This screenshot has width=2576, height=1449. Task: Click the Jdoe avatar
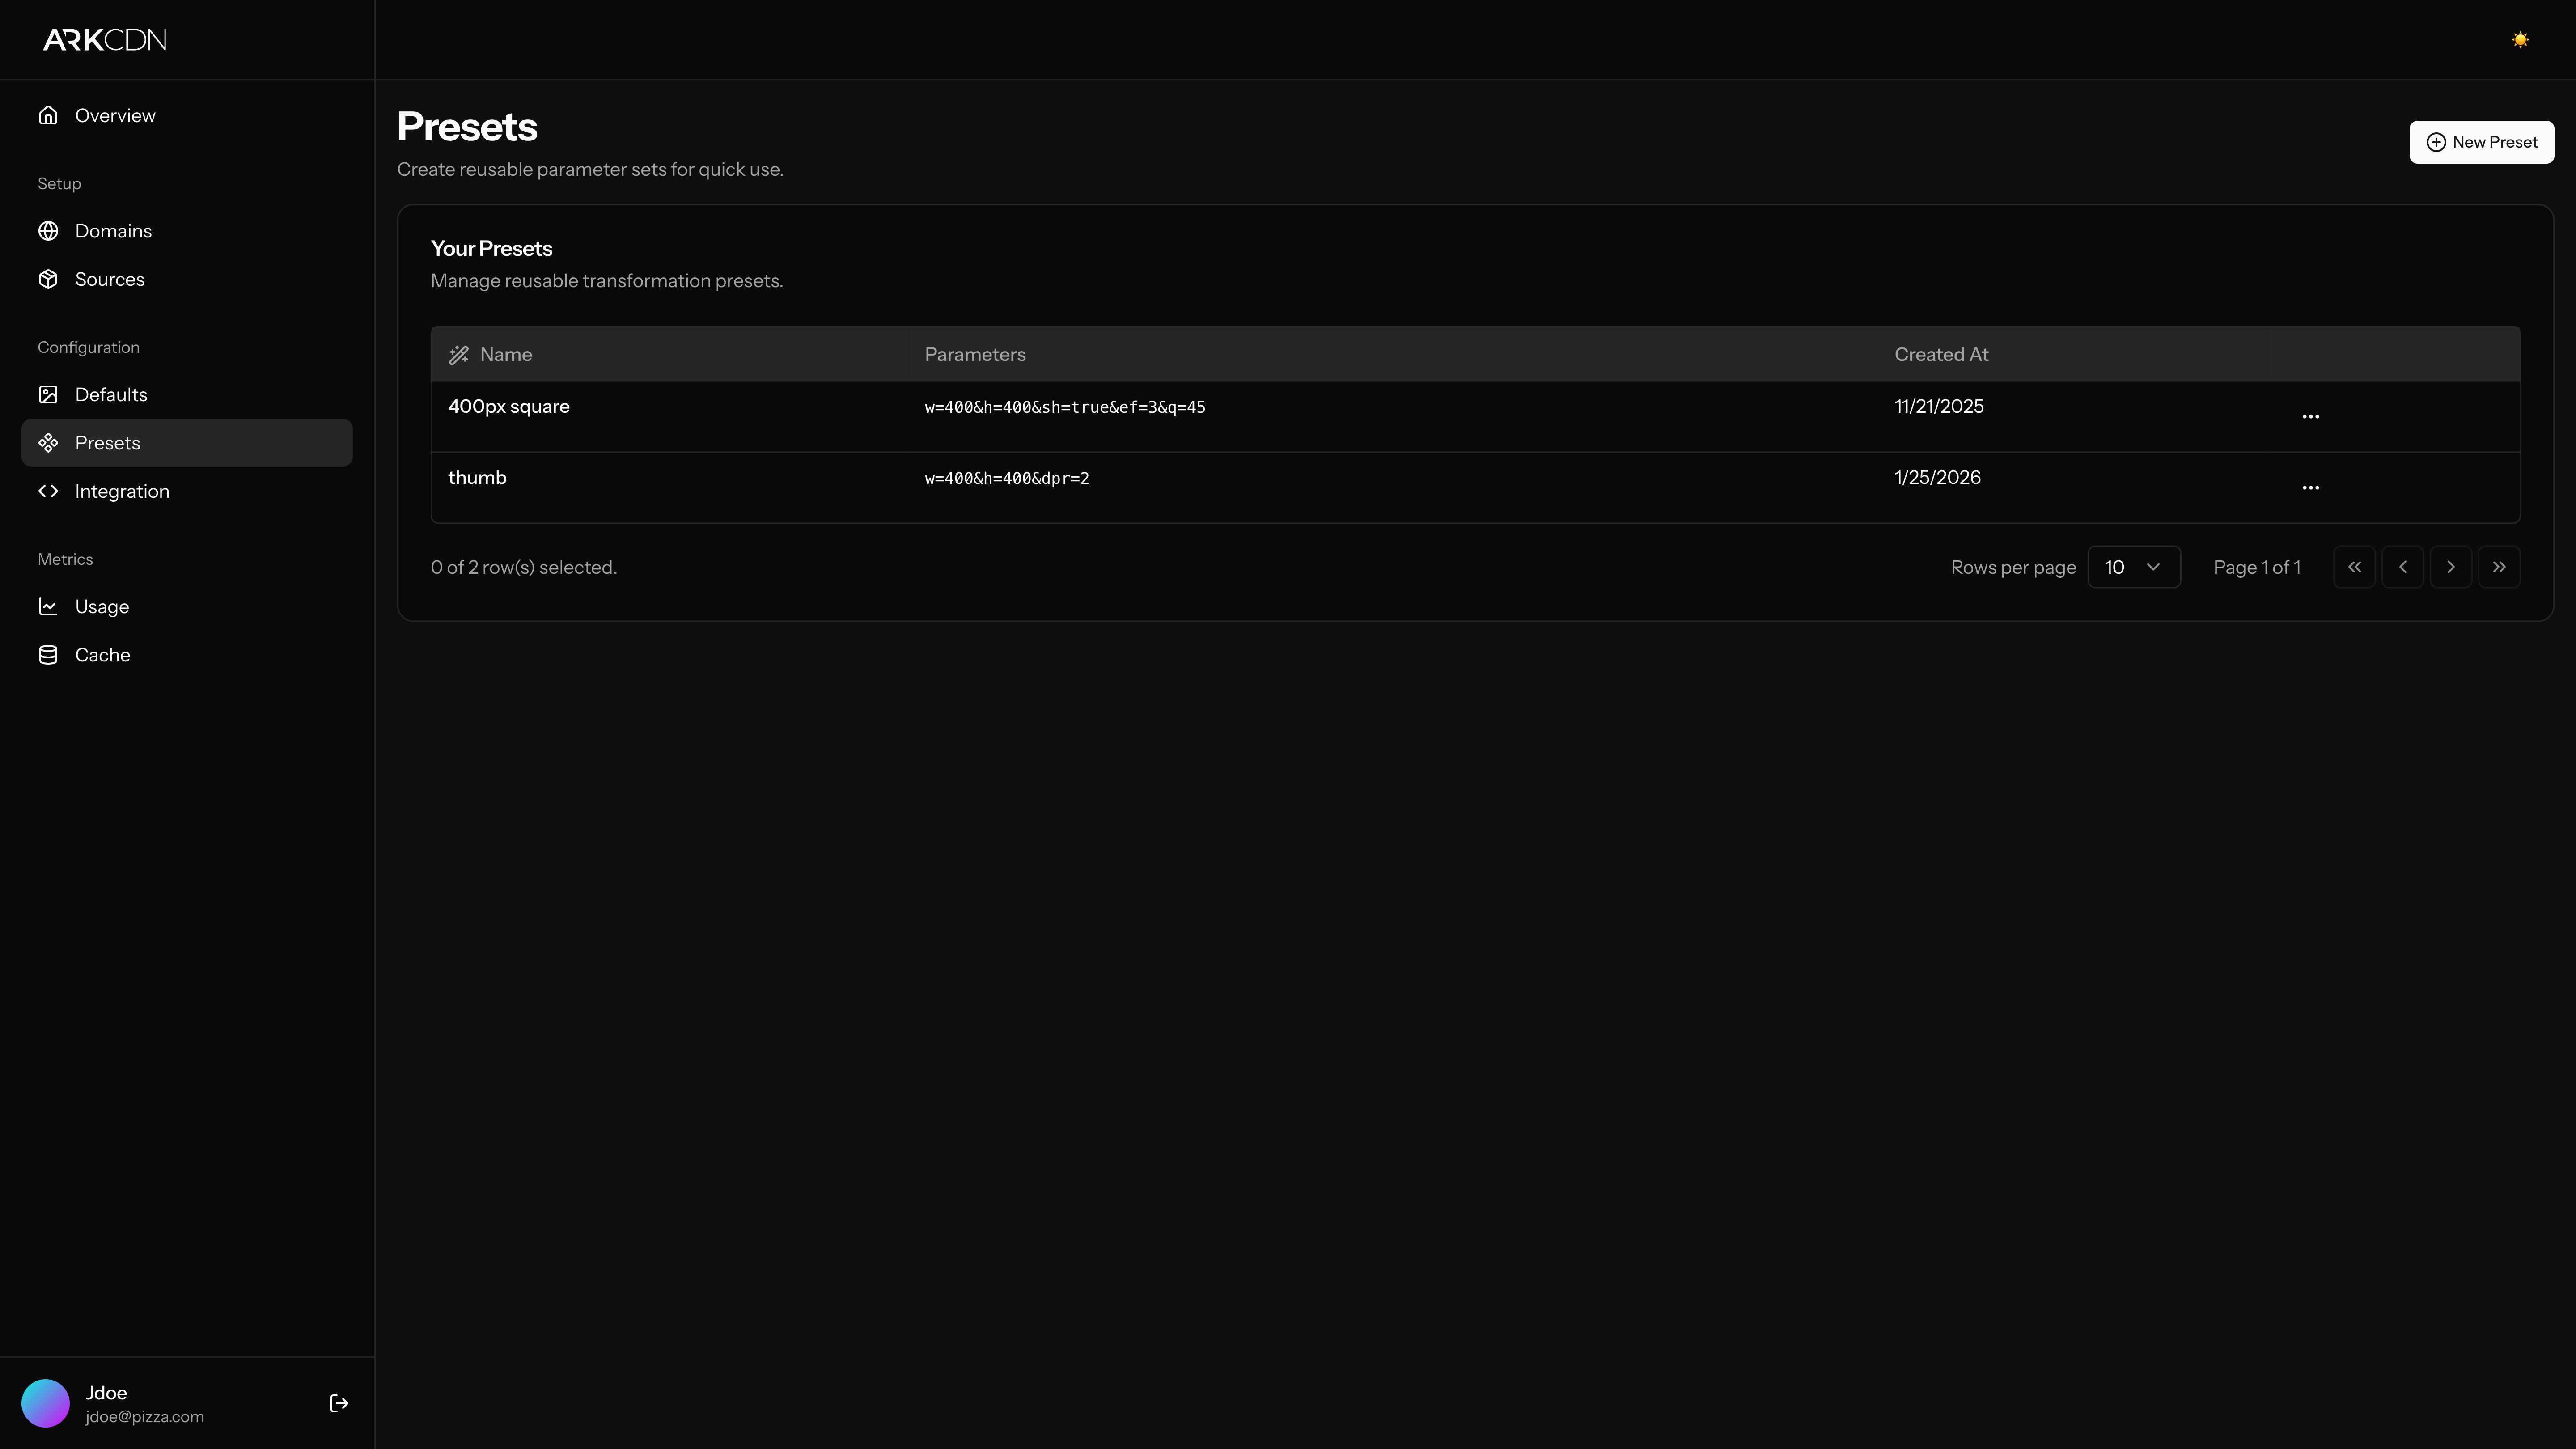pos(46,1404)
